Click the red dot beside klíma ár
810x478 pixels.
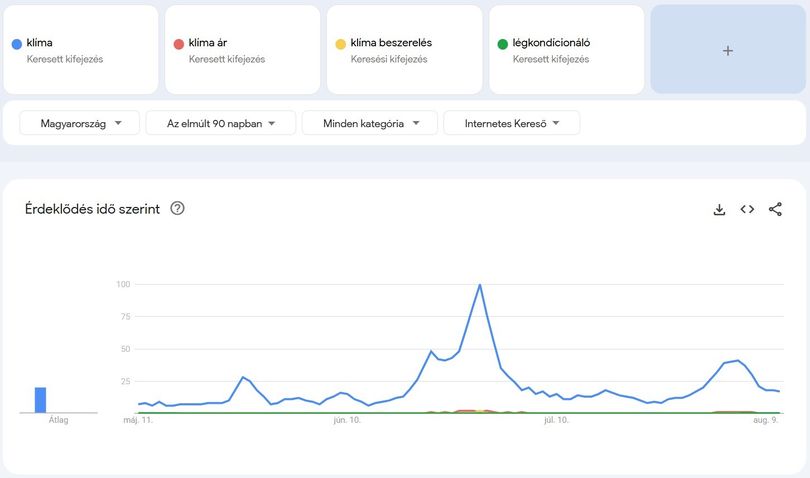[179, 44]
